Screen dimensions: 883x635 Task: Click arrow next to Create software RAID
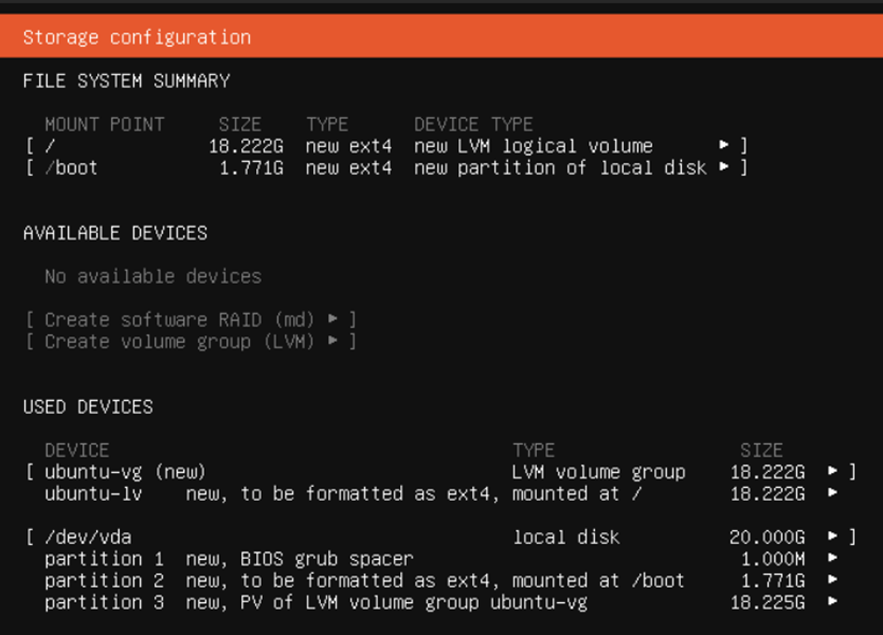(333, 319)
